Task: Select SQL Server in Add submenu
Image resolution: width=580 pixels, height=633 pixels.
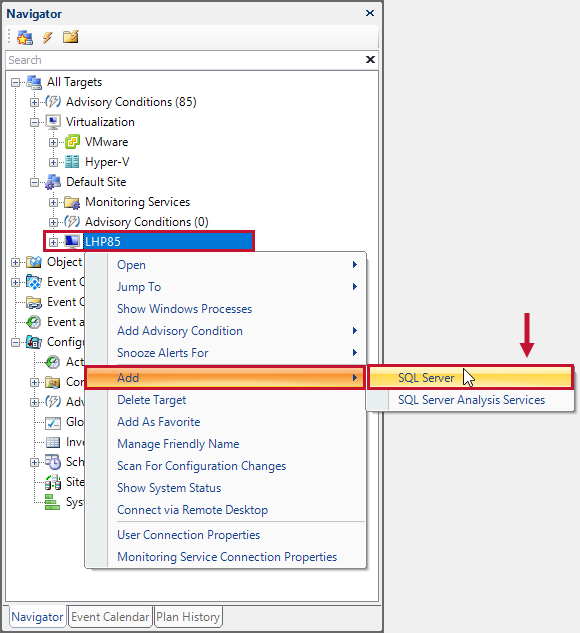Action: (x=471, y=377)
